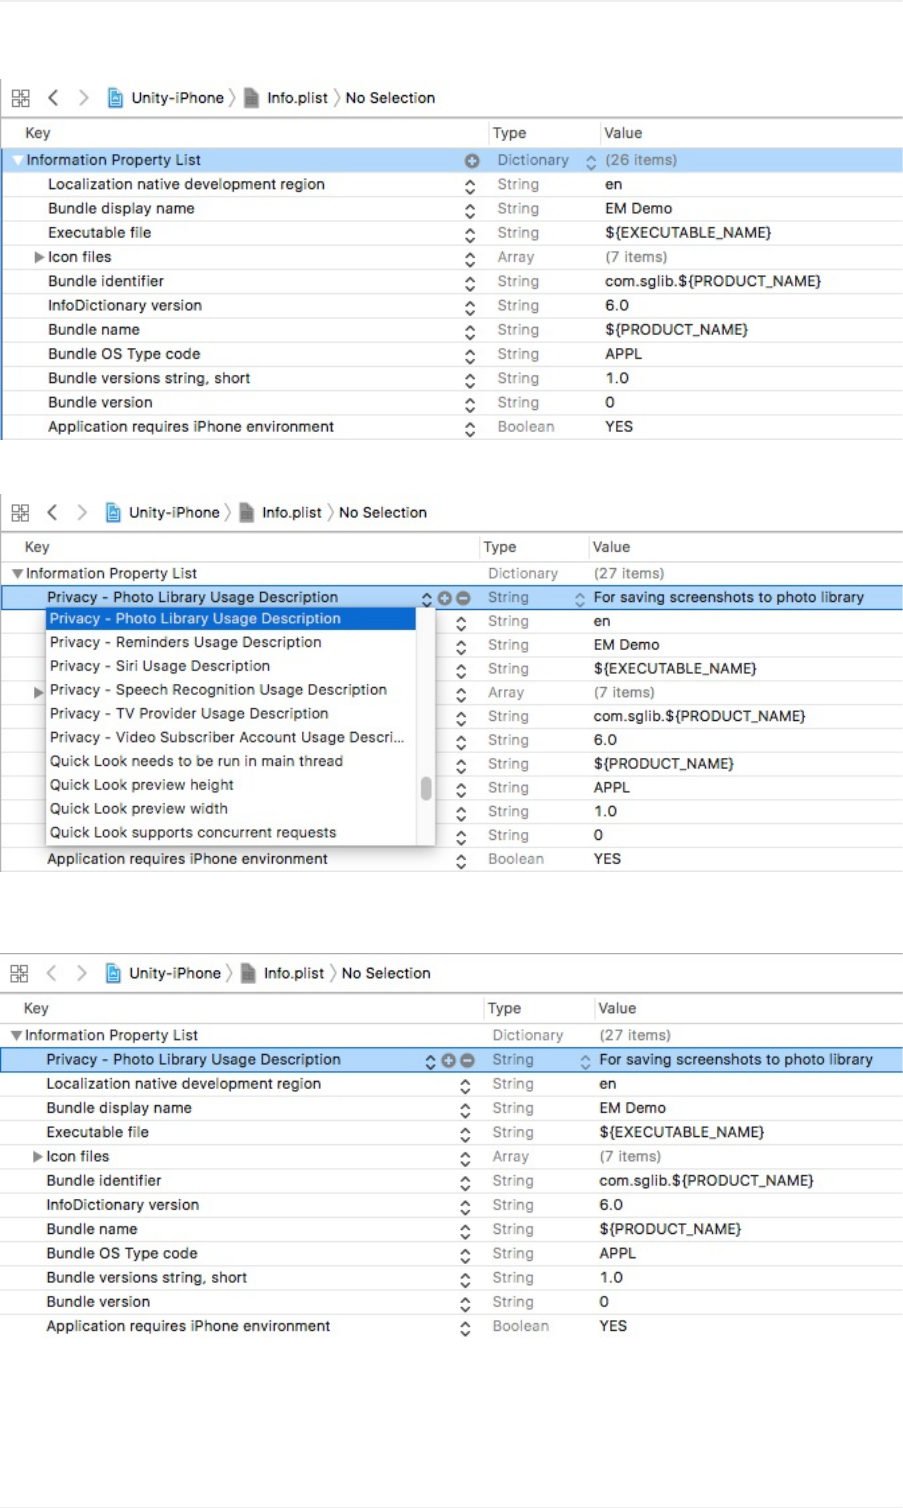The width and height of the screenshot is (903, 1508).
Task: Edit bottom value For saving screenshots to photo library
Action: pyautogui.click(x=736, y=1059)
